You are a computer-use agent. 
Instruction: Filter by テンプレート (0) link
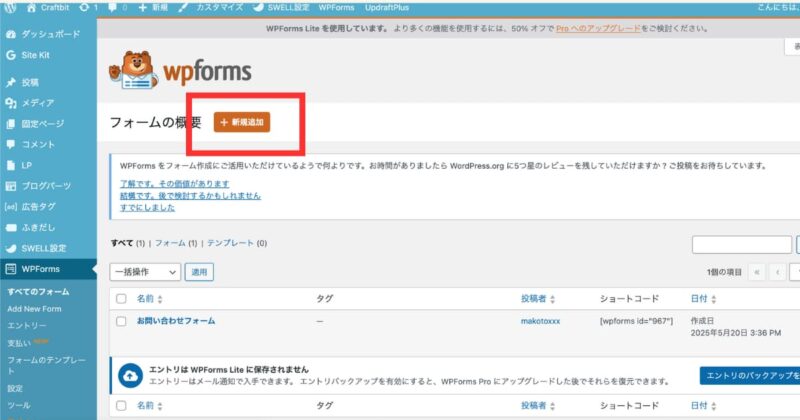pos(237,243)
